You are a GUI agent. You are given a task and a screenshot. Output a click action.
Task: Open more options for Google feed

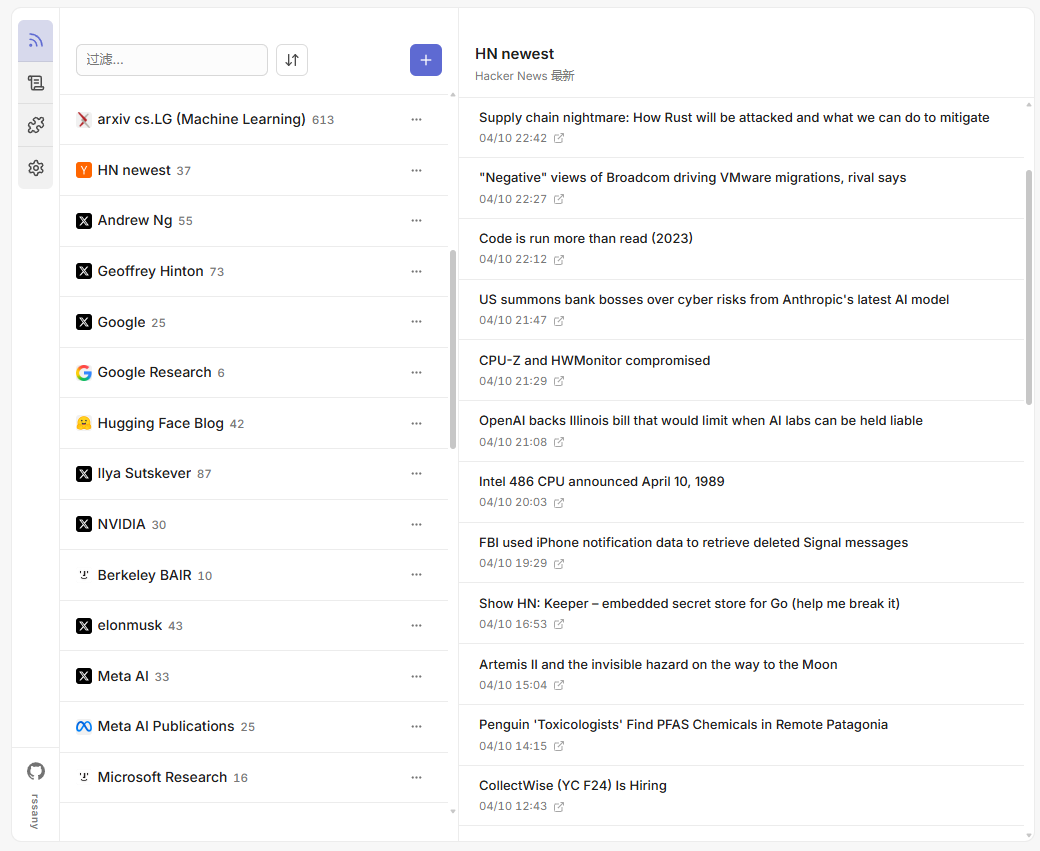417,322
